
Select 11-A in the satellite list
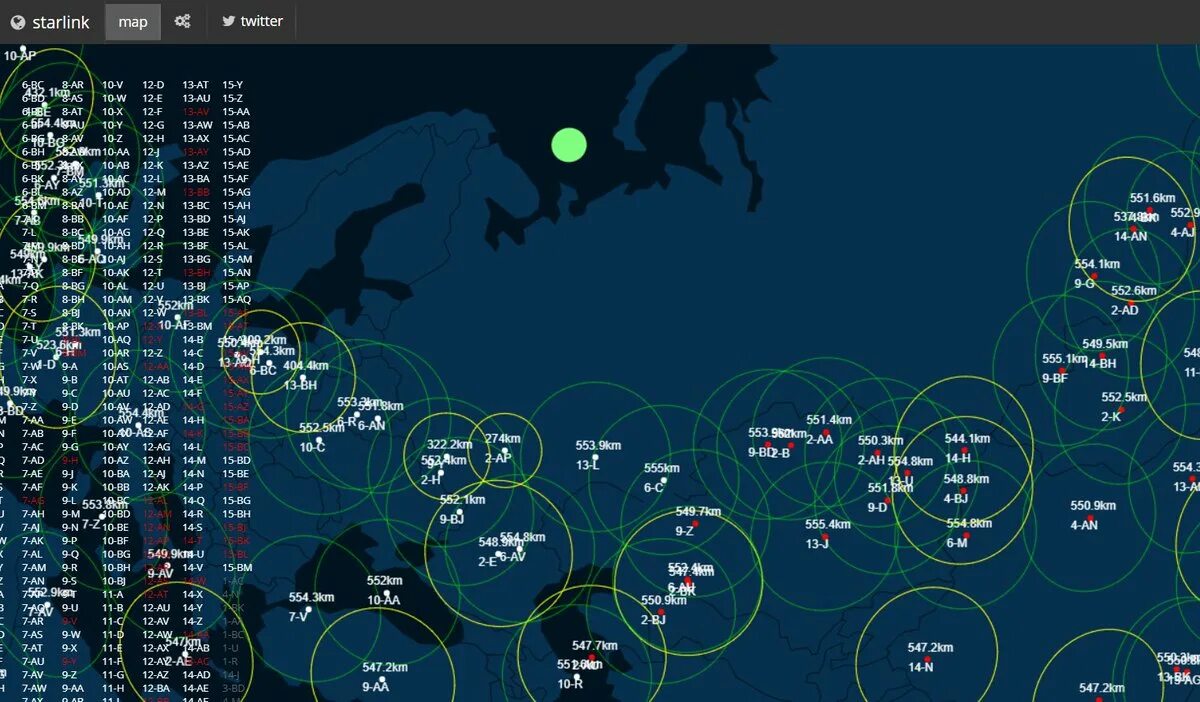[x=113, y=594]
